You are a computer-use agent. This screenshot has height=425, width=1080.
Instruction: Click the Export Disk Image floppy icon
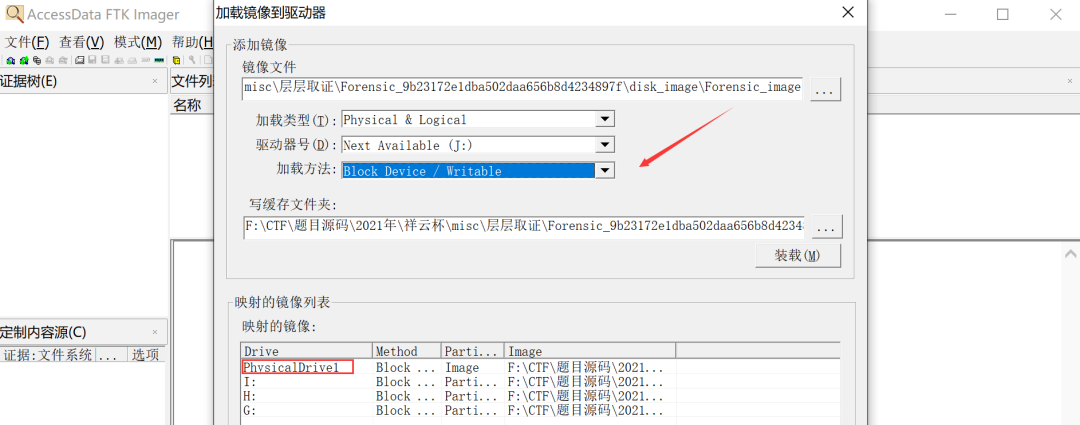click(92, 61)
